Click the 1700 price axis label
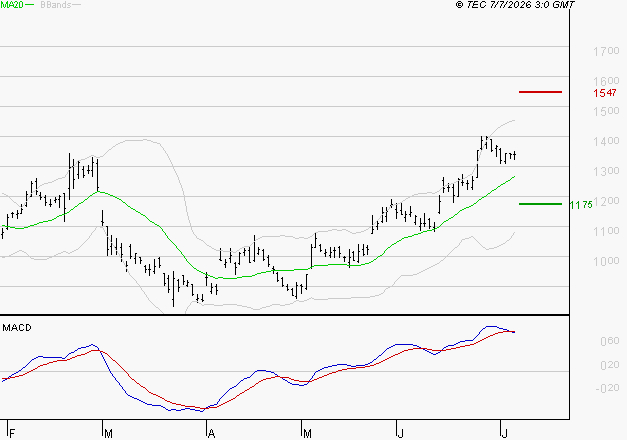627x440 pixels. pos(606,51)
